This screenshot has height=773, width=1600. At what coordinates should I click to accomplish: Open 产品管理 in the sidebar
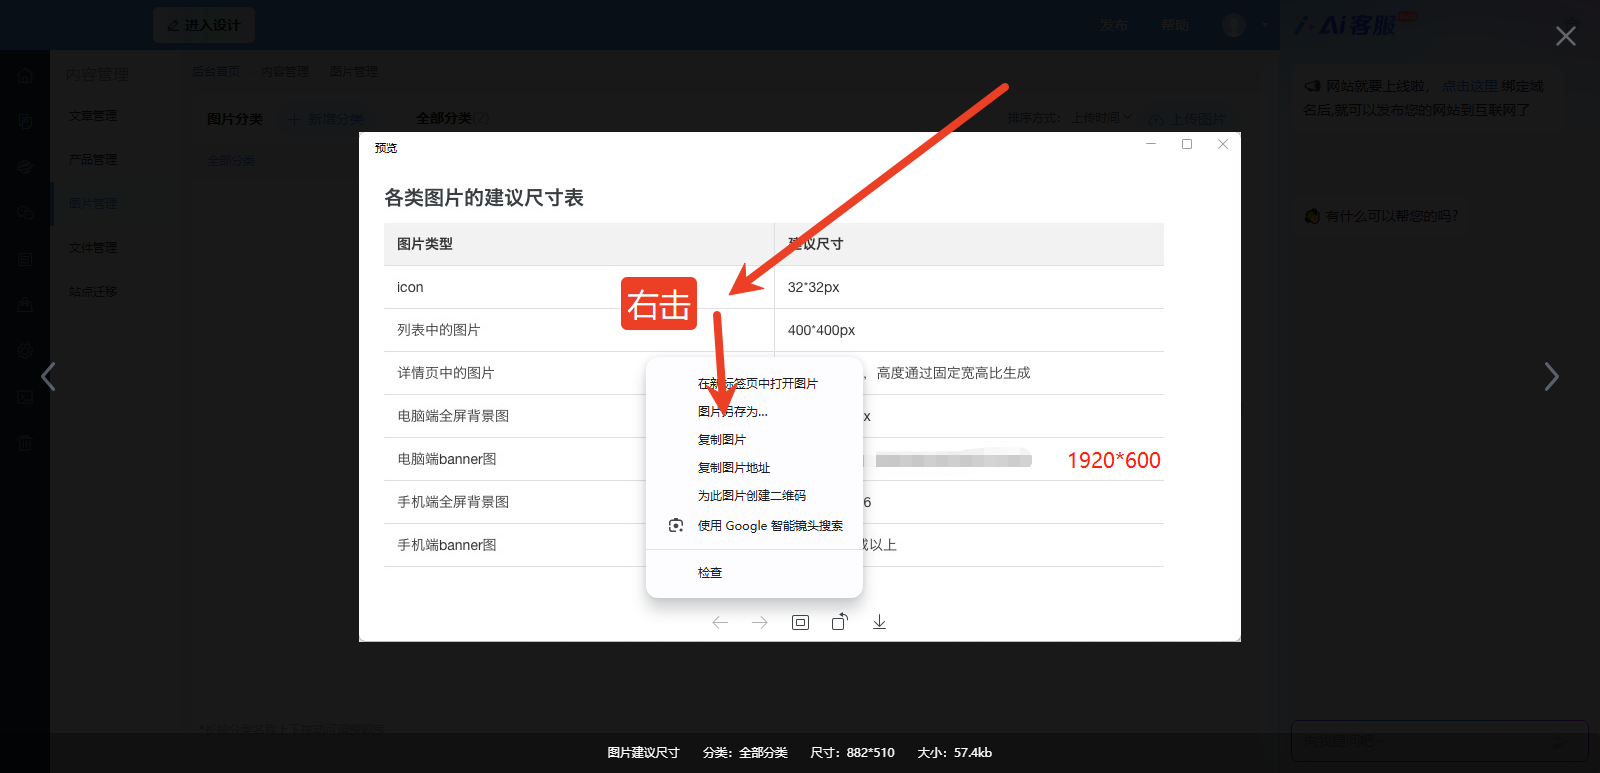coord(93,160)
